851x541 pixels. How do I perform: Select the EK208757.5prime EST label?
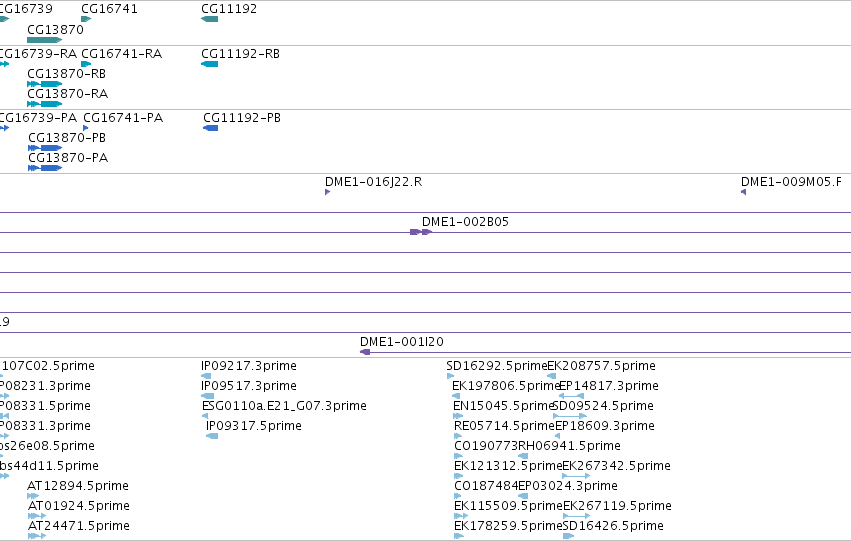(x=601, y=366)
